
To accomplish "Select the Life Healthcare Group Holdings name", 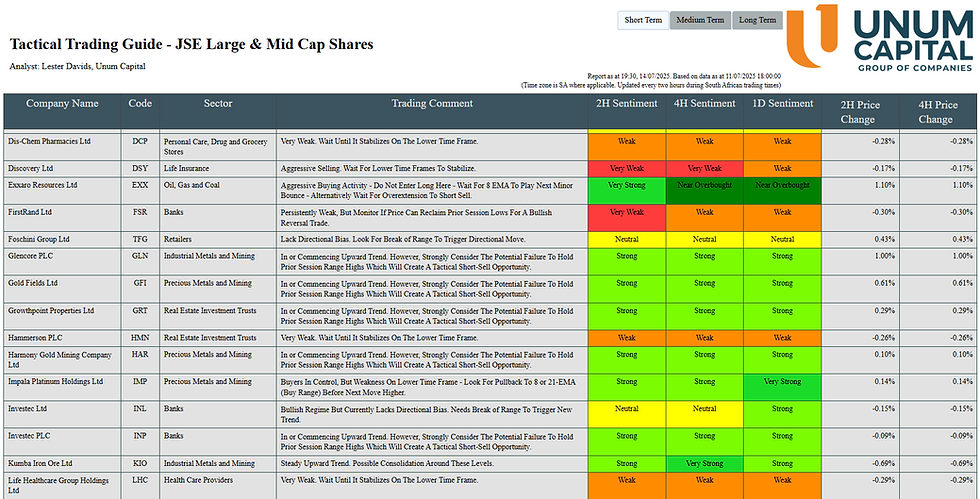I will pyautogui.click(x=58, y=485).
